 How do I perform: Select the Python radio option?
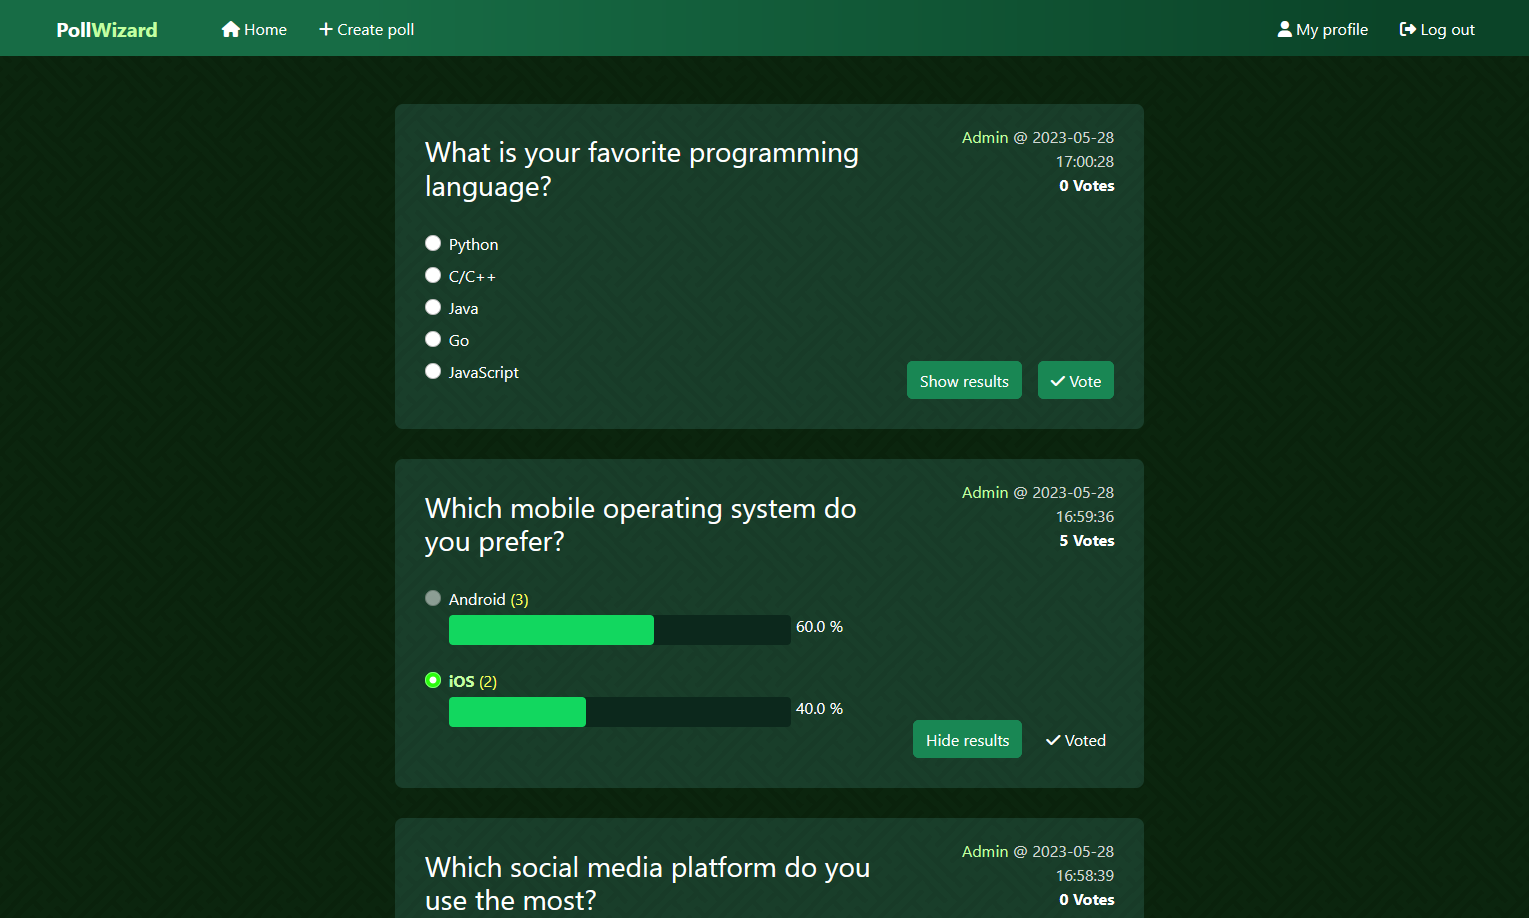click(433, 243)
